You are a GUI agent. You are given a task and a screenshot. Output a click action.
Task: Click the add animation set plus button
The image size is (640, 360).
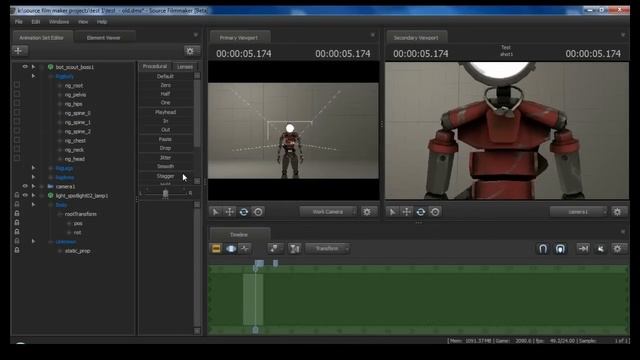tap(19, 51)
